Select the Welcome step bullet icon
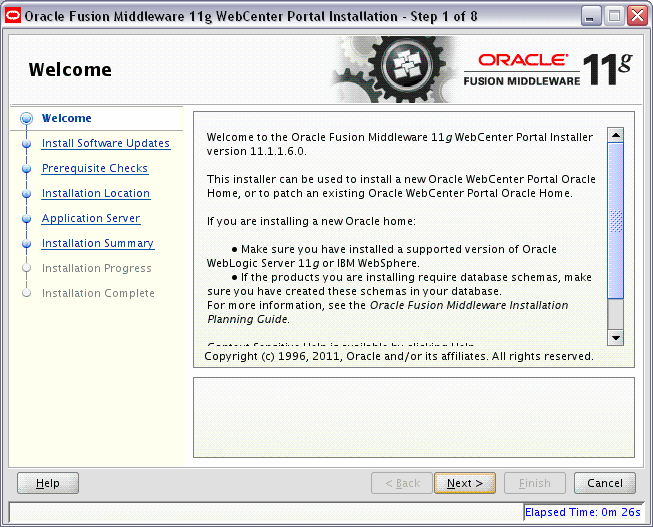 [x=27, y=118]
